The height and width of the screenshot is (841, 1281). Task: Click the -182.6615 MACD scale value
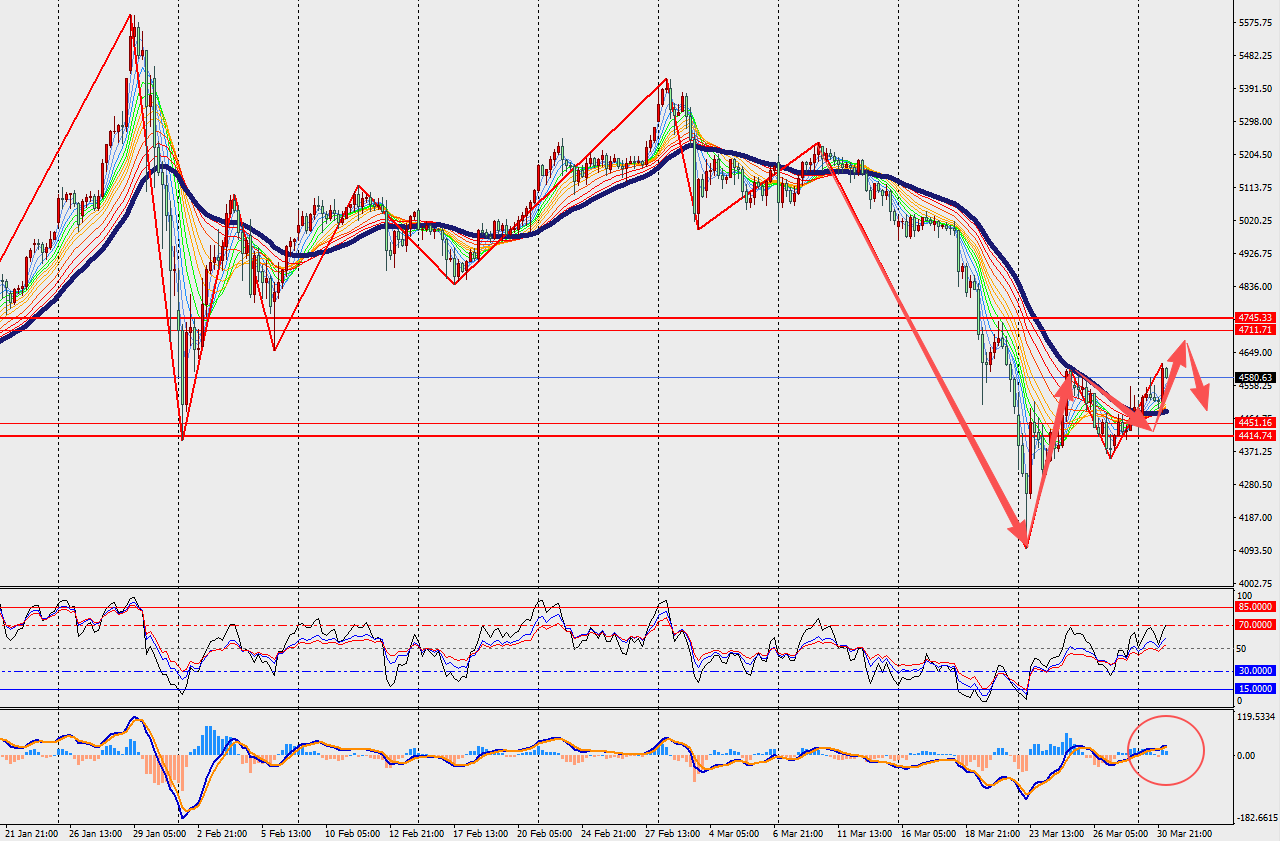[1257, 818]
